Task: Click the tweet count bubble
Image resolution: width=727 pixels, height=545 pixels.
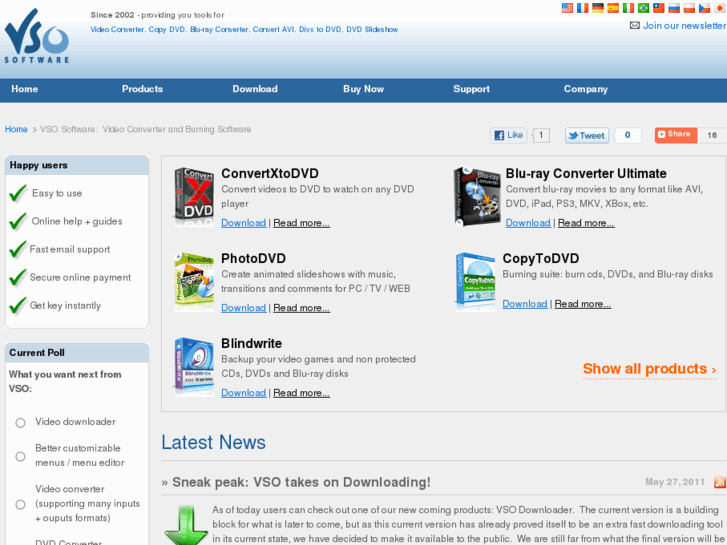Action: (x=627, y=135)
